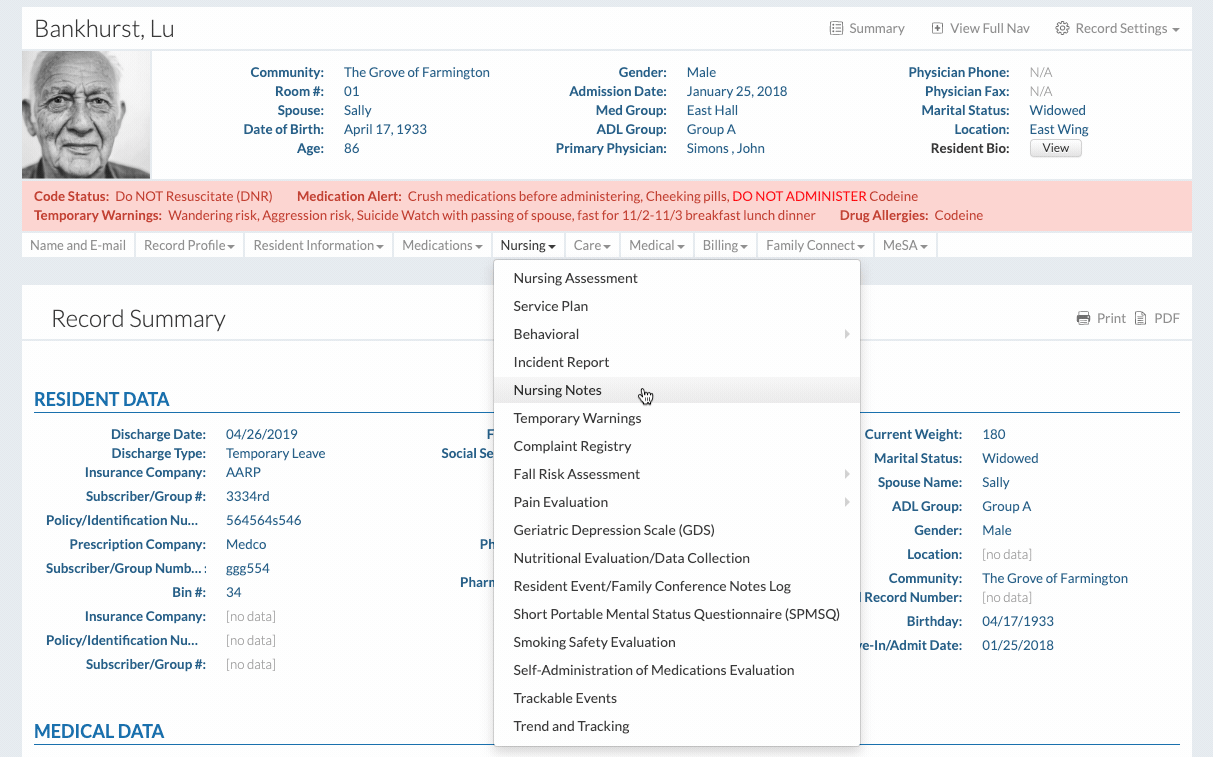
Task: Click the Print printer icon
Action: pos(1083,319)
